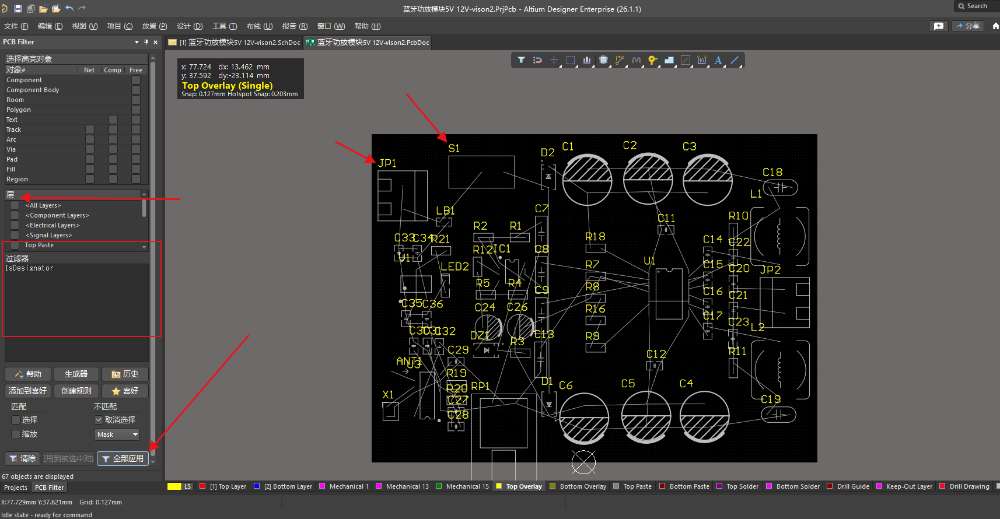The height and width of the screenshot is (519, 1000).
Task: Click the blue Bottom Layer color swatch
Action: pyautogui.click(x=257, y=486)
